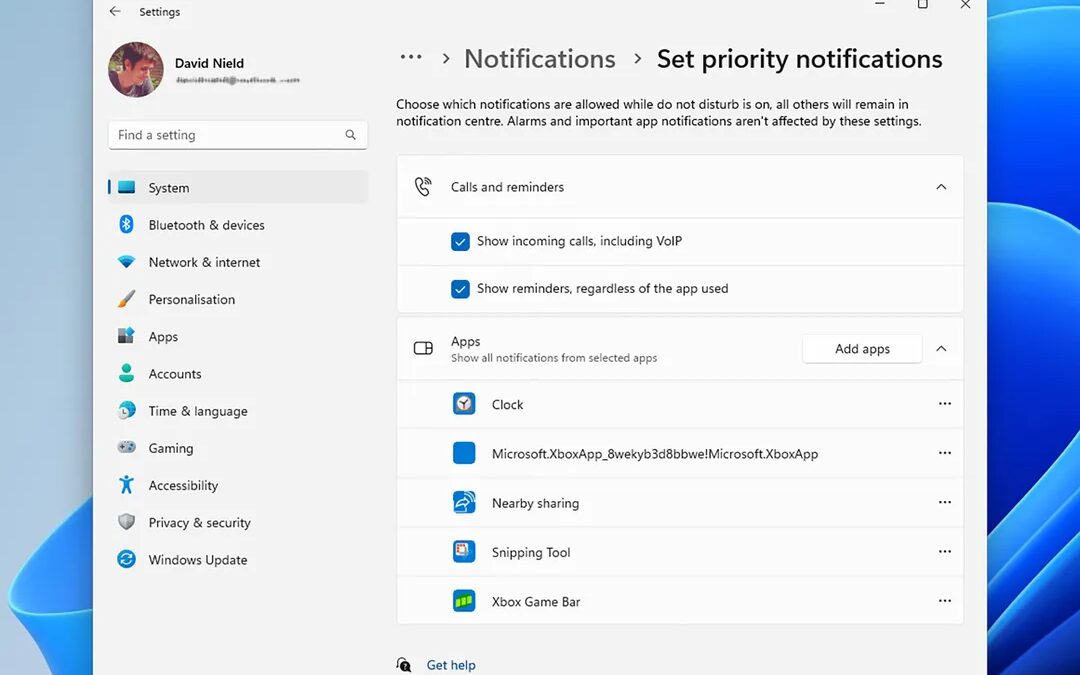Click the Snipping Tool icon
This screenshot has height=675, width=1080.
click(x=464, y=552)
